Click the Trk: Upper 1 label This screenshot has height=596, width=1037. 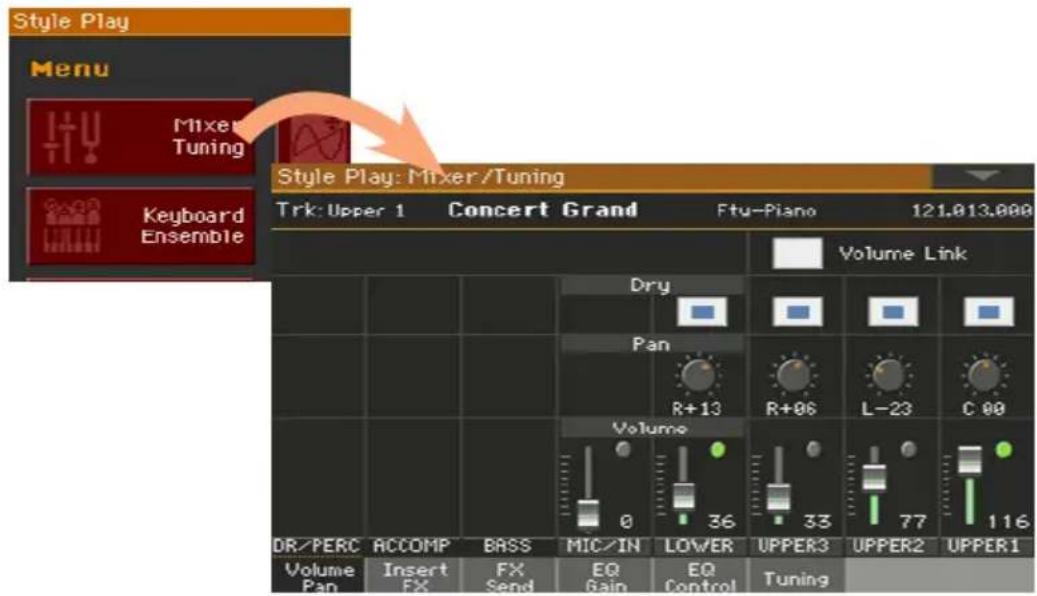341,210
